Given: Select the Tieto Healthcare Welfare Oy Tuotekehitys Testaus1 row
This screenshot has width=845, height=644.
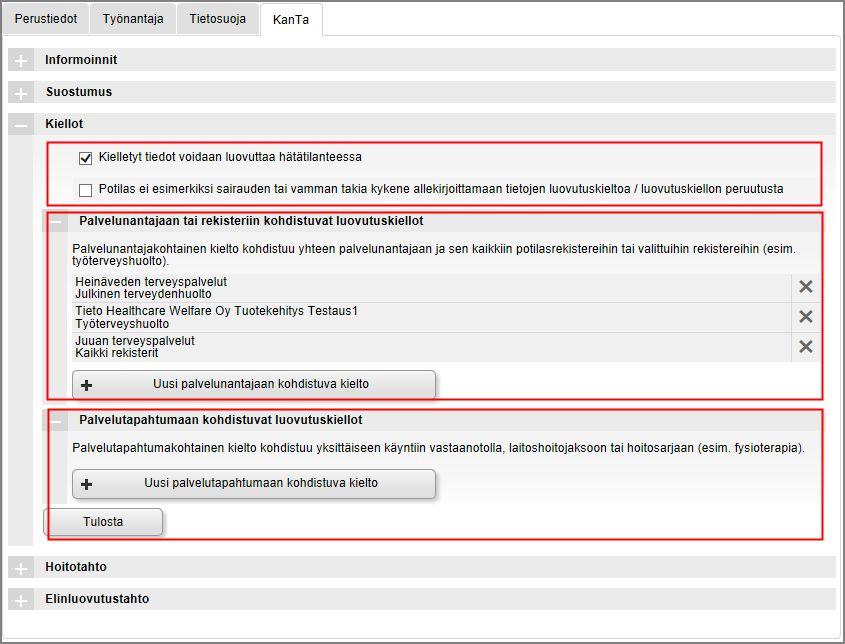Looking at the screenshot, I should coord(431,317).
